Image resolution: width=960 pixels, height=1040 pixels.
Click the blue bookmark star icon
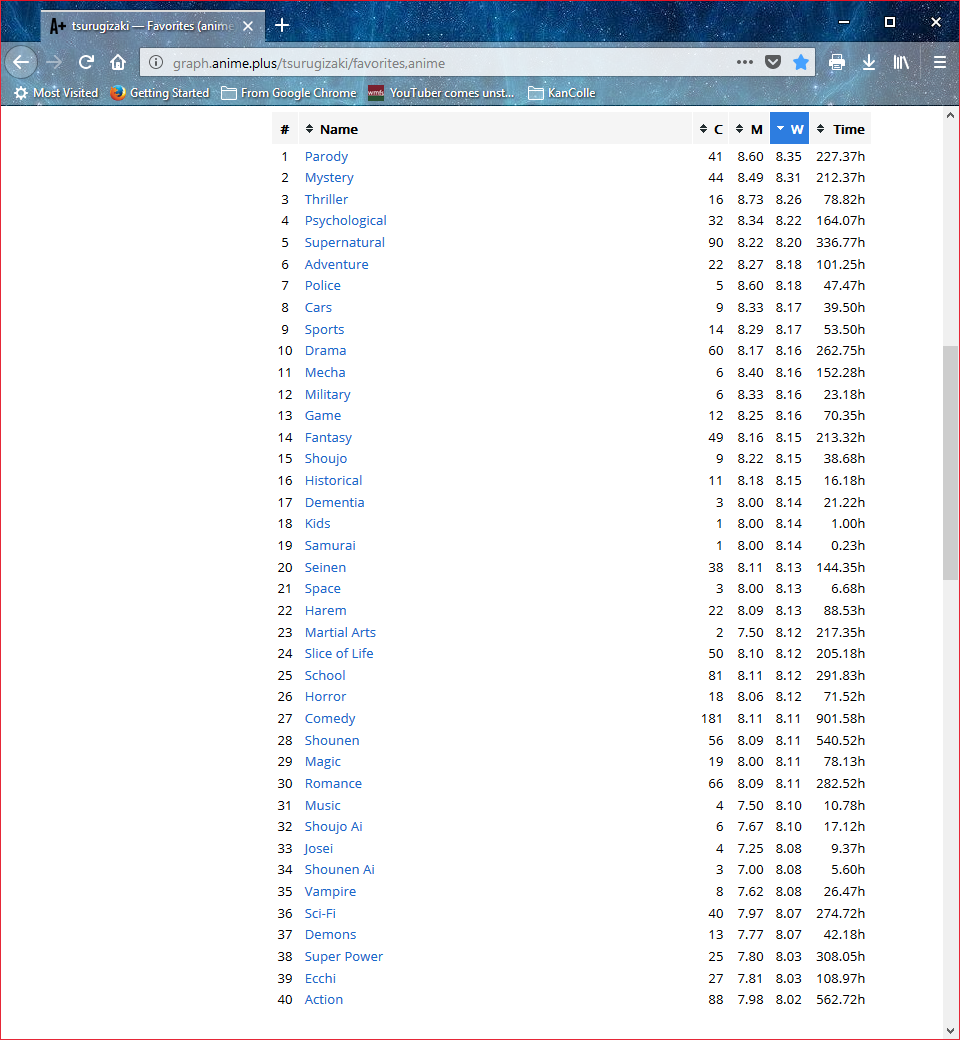(800, 62)
